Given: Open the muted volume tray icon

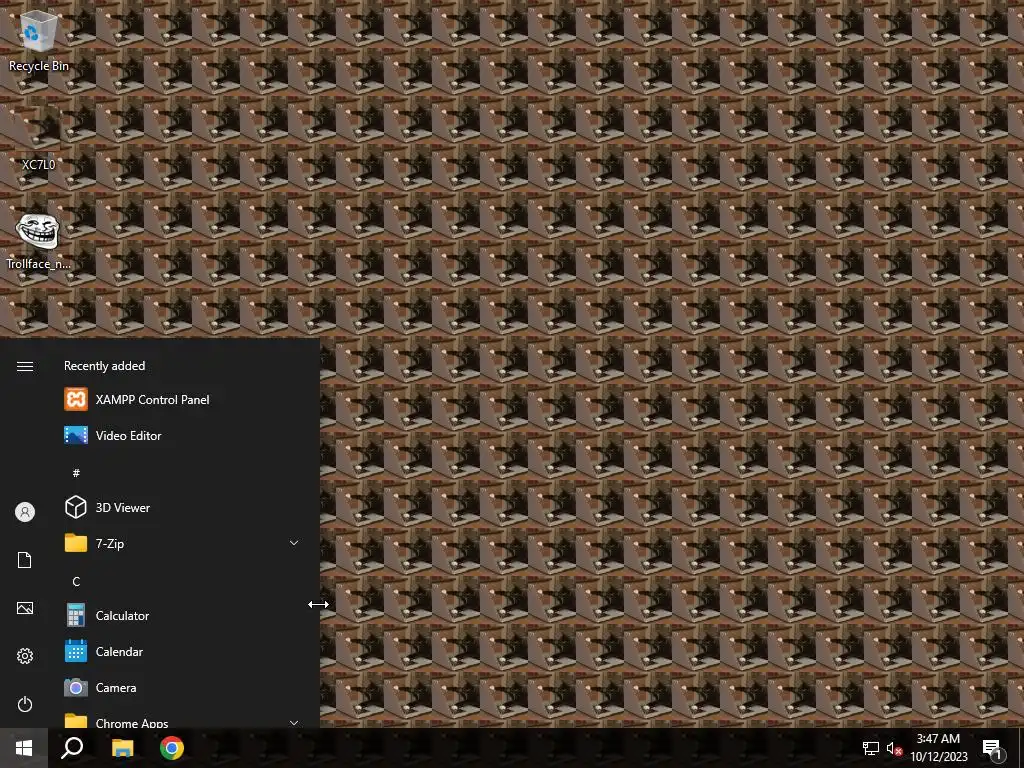Looking at the screenshot, I should click(x=894, y=748).
